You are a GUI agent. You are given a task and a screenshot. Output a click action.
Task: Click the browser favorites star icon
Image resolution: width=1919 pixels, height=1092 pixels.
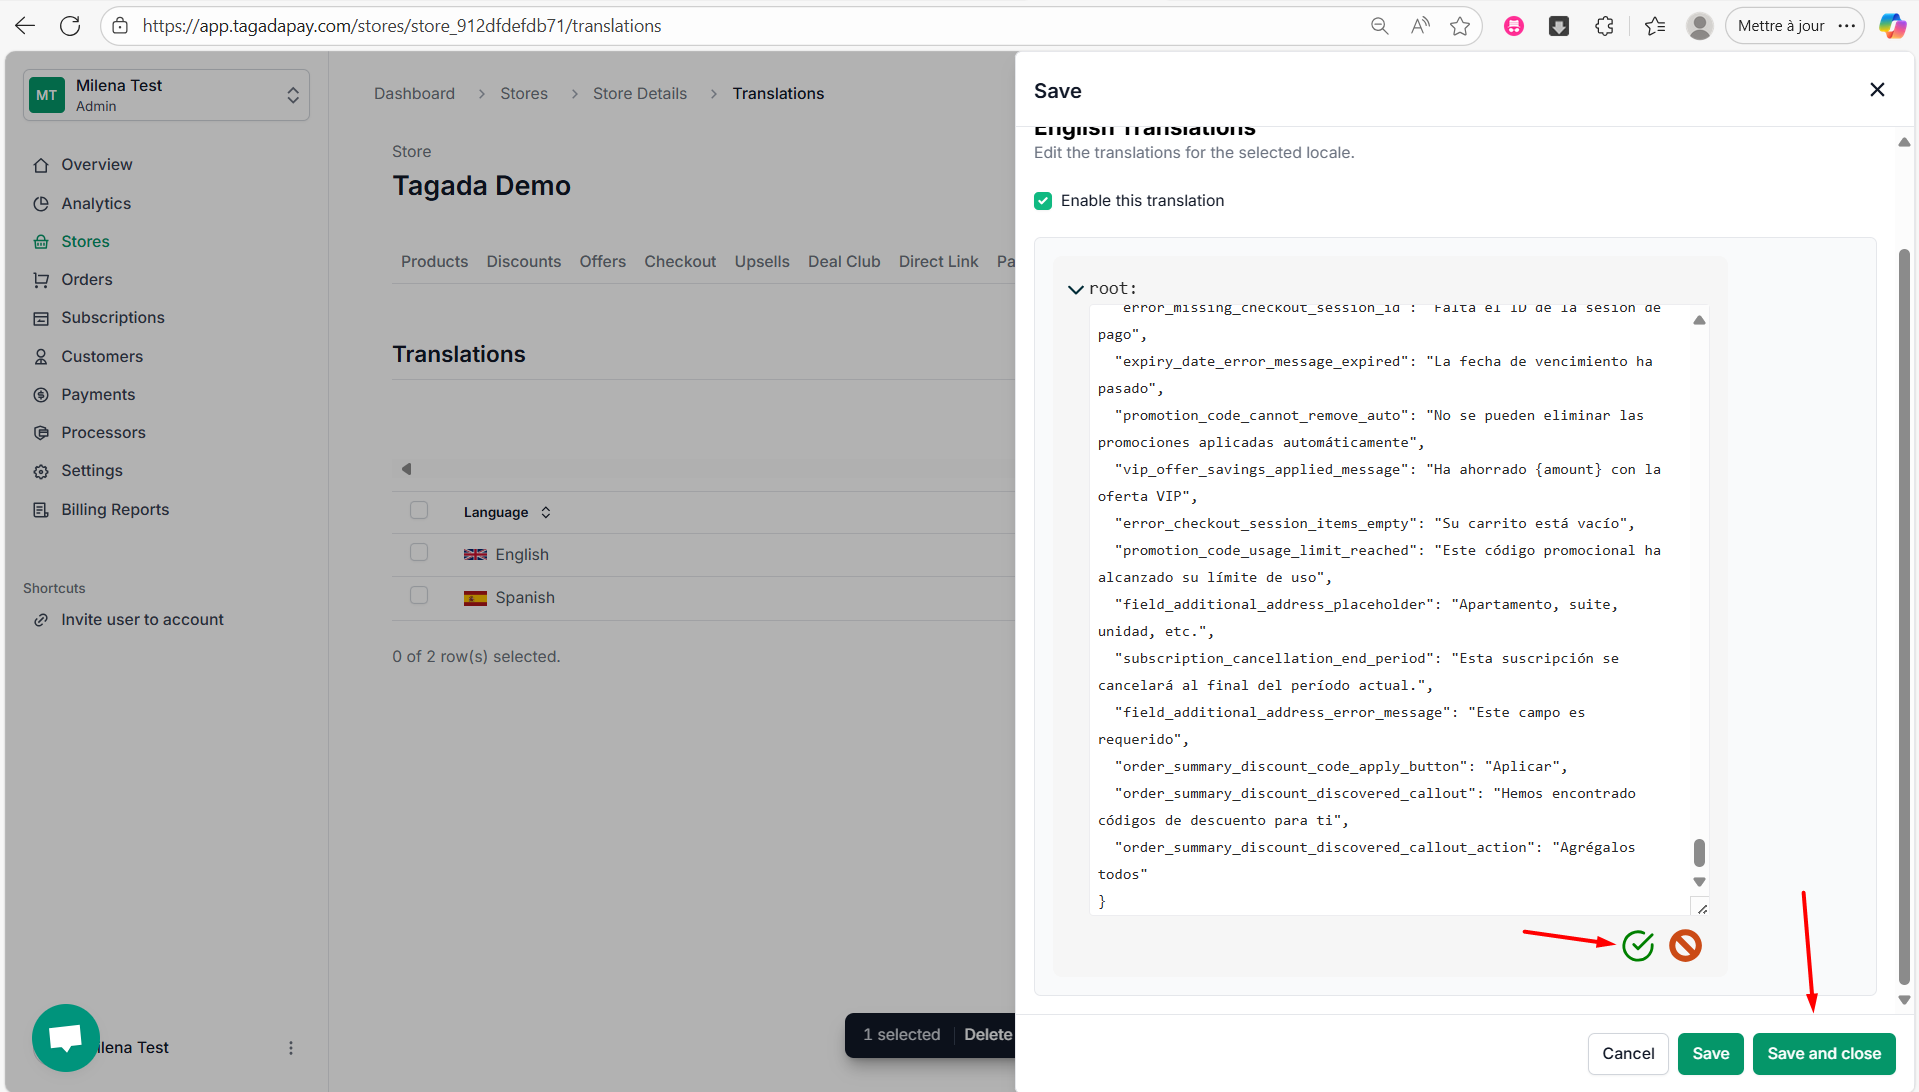pos(1460,26)
